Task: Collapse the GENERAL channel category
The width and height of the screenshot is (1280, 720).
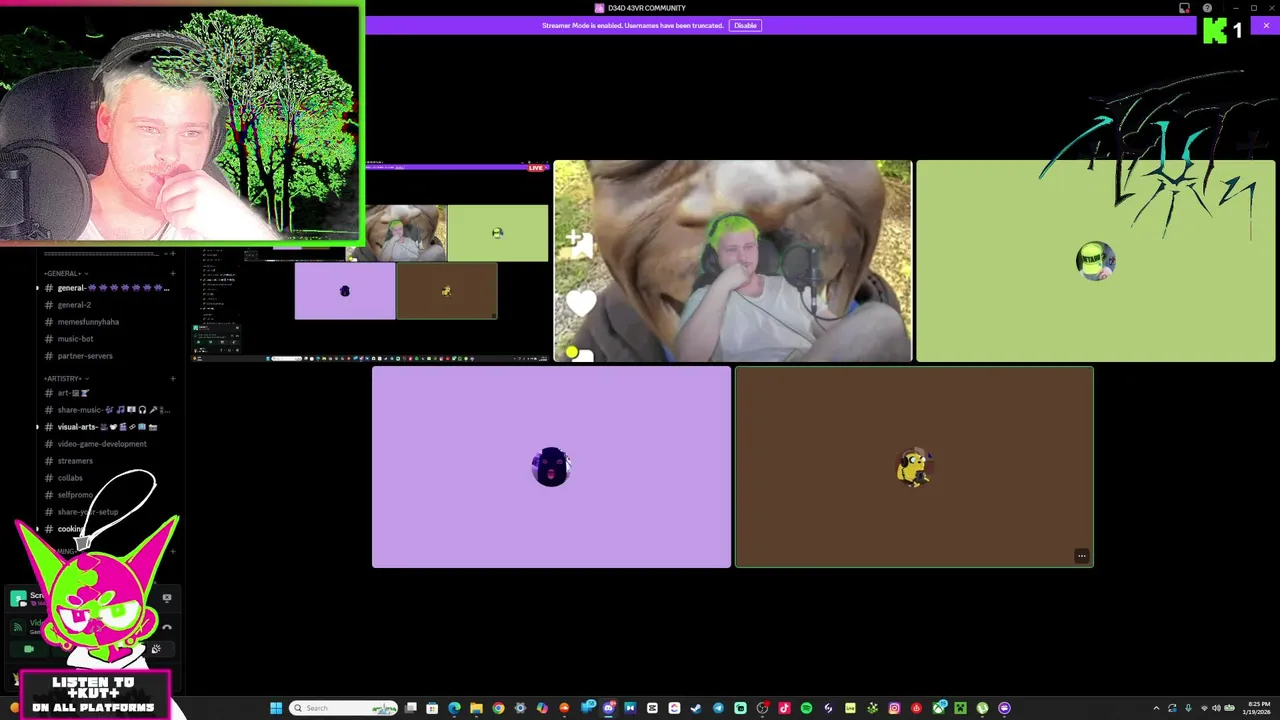Action: click(65, 273)
